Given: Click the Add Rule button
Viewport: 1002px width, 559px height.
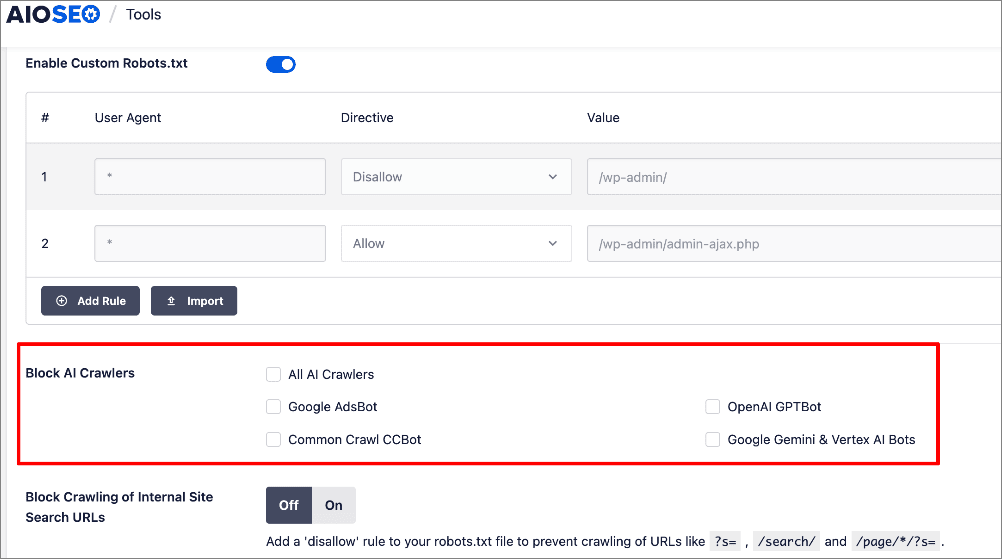Looking at the screenshot, I should (x=90, y=301).
